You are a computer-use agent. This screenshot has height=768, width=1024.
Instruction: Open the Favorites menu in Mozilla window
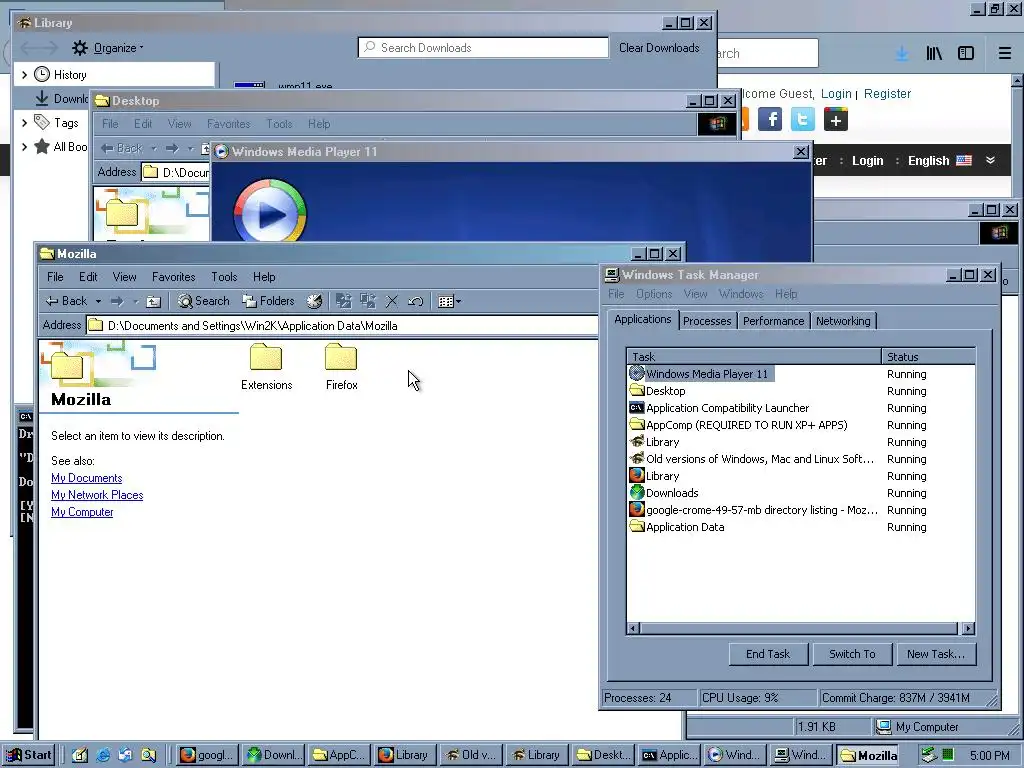pos(174,277)
